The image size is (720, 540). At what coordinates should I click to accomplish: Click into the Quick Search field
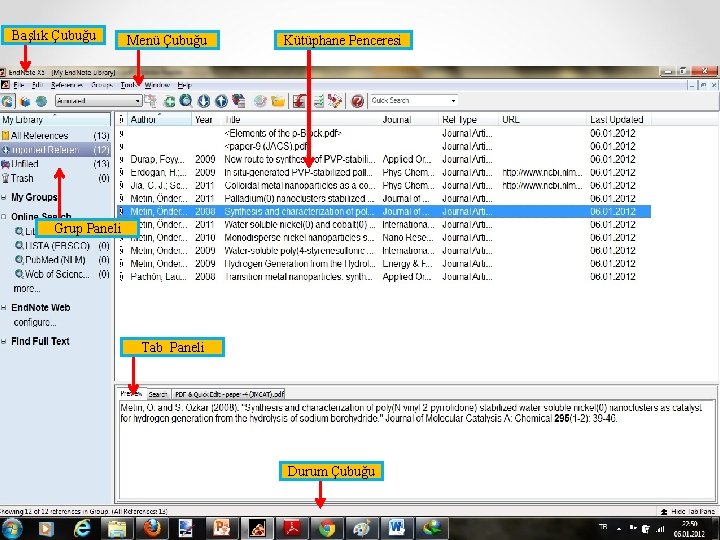click(x=409, y=101)
